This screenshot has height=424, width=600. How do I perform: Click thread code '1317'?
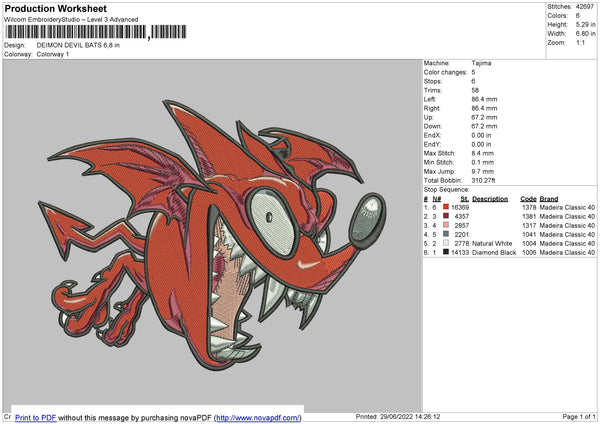529,225
